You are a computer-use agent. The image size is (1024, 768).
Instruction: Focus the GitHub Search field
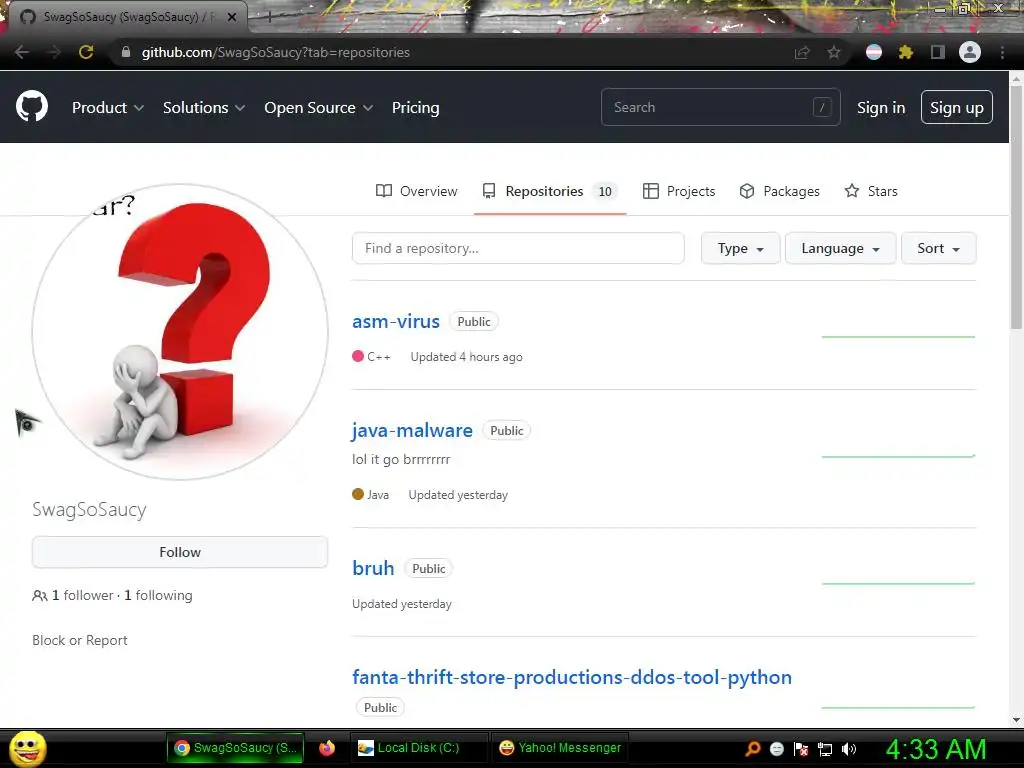[x=720, y=107]
